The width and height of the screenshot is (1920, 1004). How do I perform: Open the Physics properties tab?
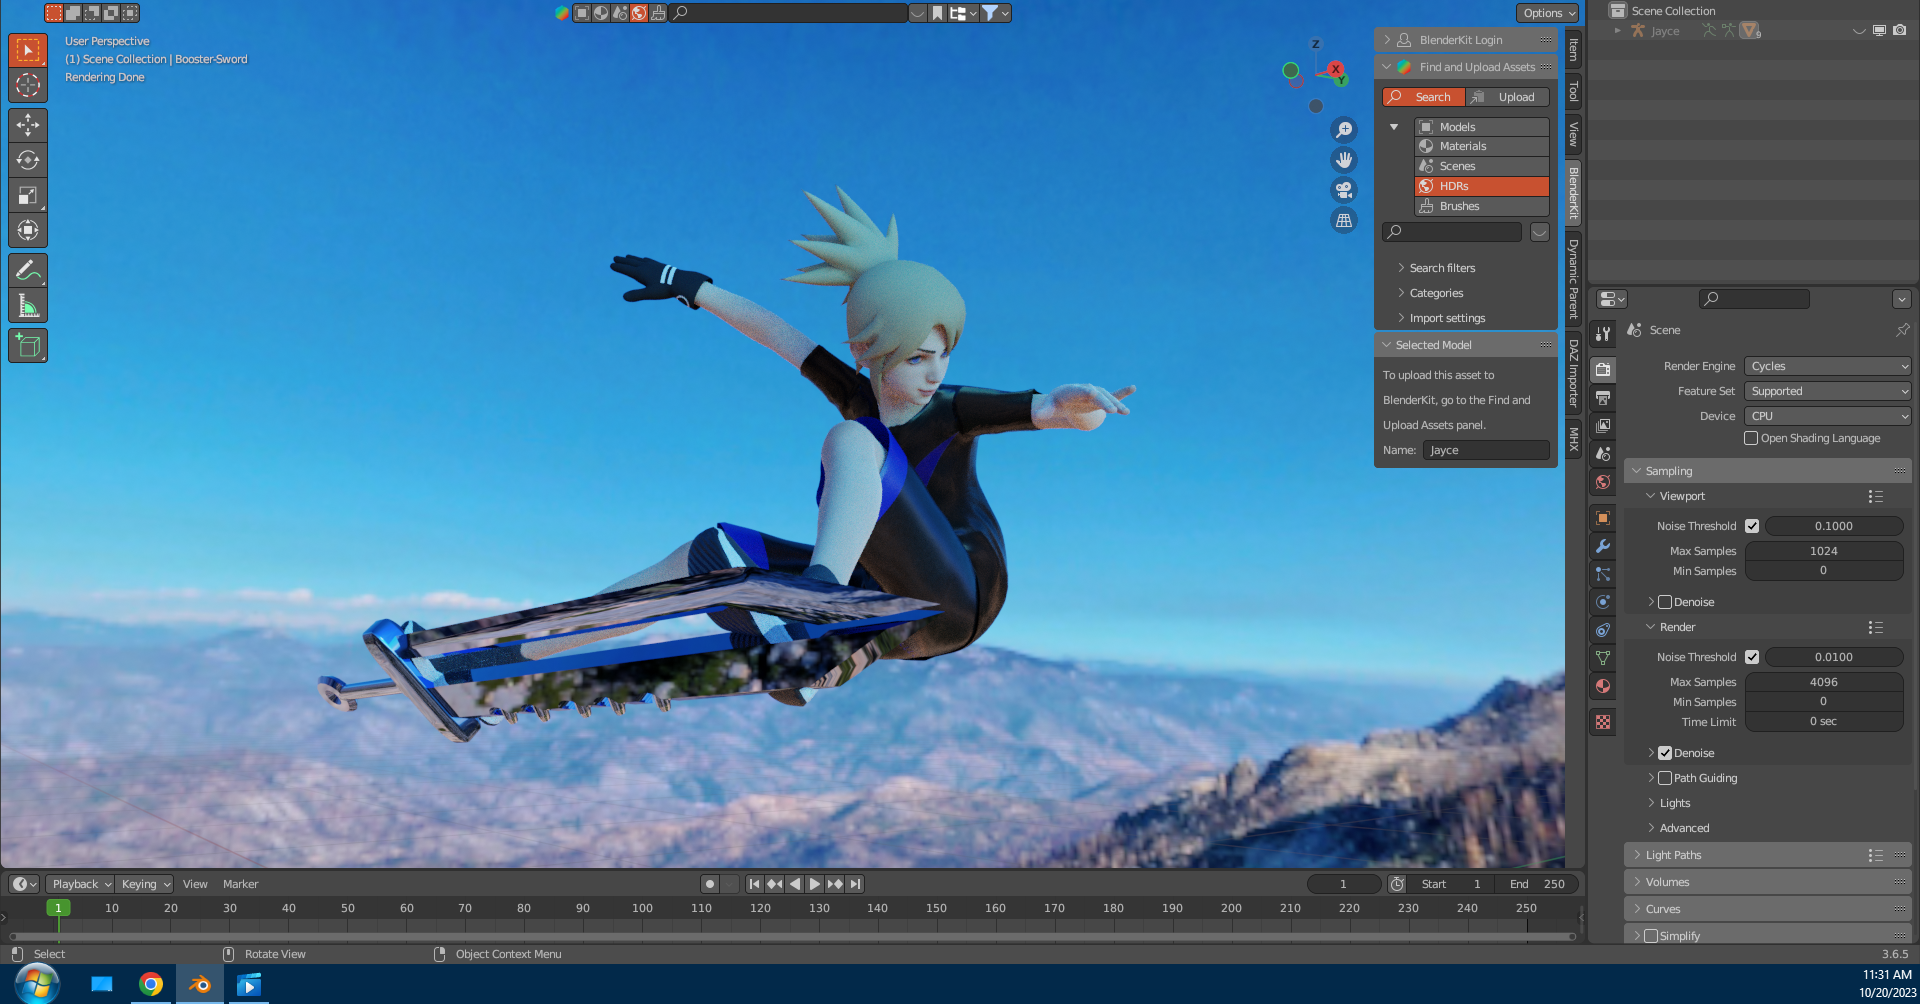1603,602
